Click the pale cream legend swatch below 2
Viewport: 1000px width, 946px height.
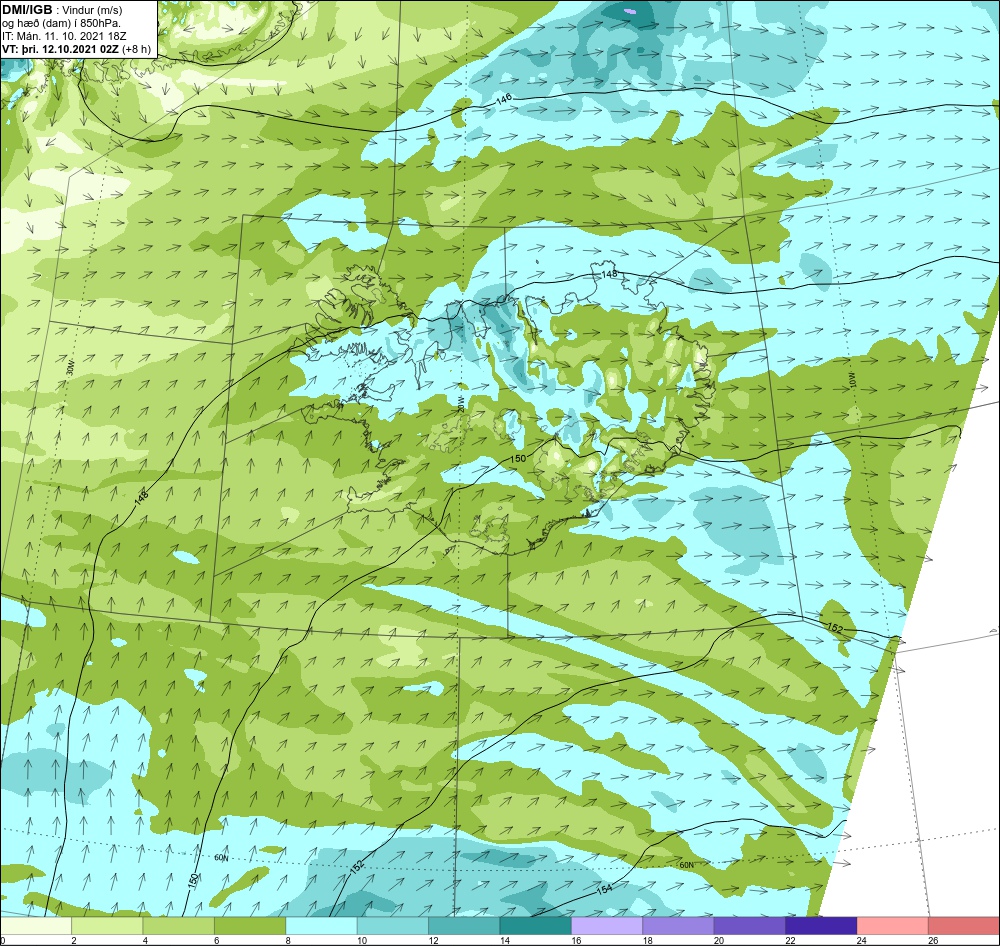36,926
